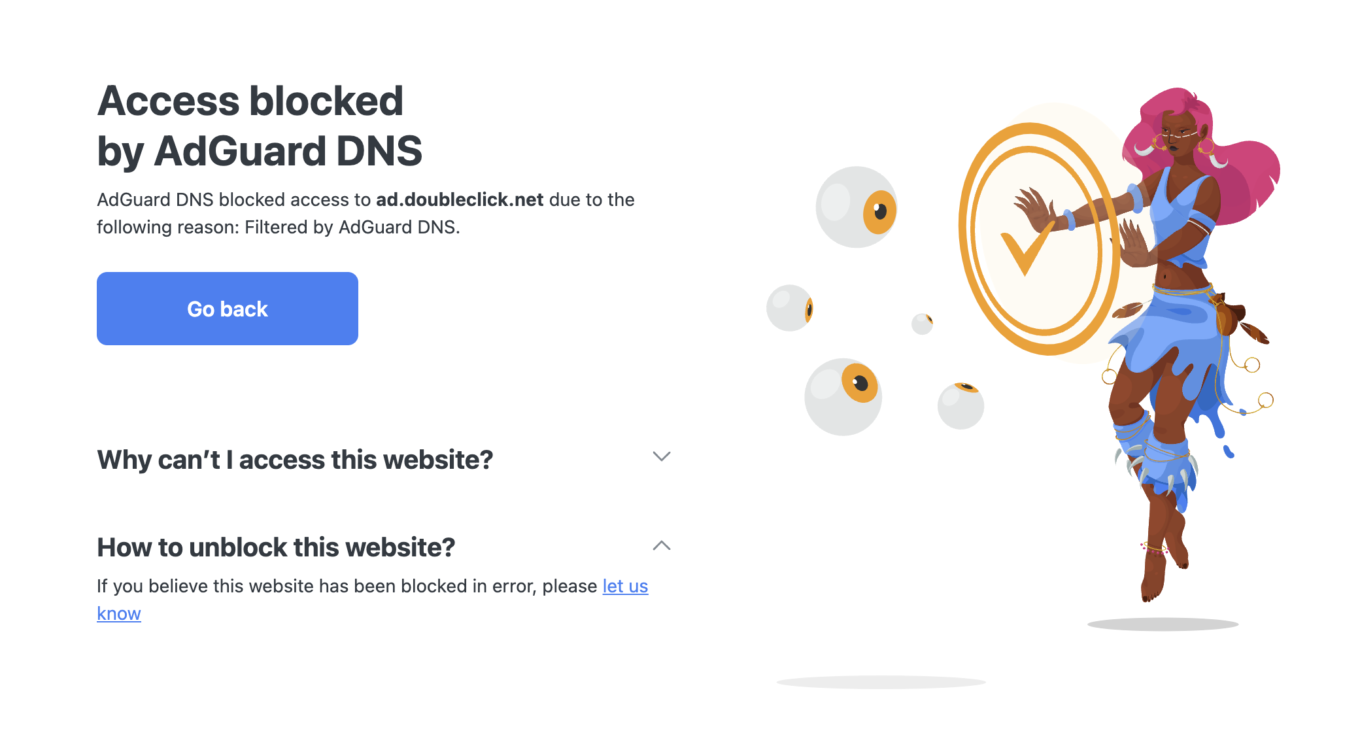Click the up chevron beside "How to unblock this website?"
Image resolution: width=1360 pixels, height=748 pixels.
660,546
